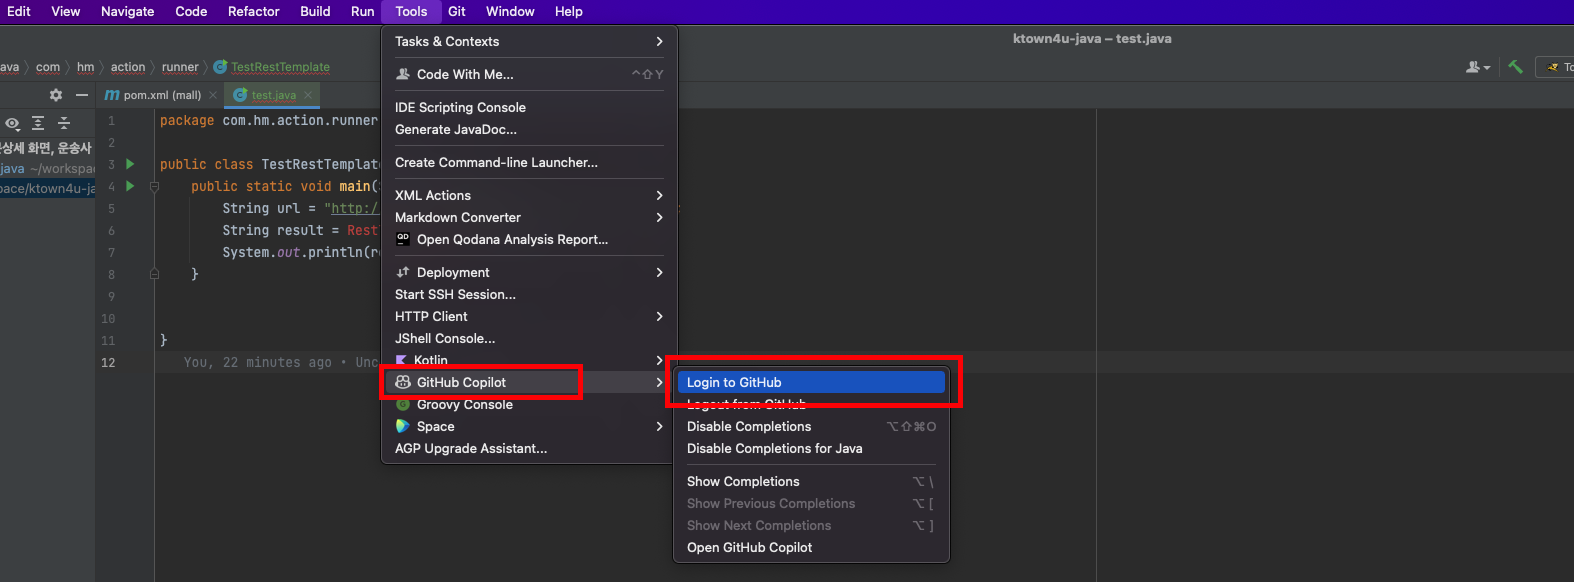Collapse main method fold marker on line 4
1574x582 pixels.
pyautogui.click(x=154, y=186)
